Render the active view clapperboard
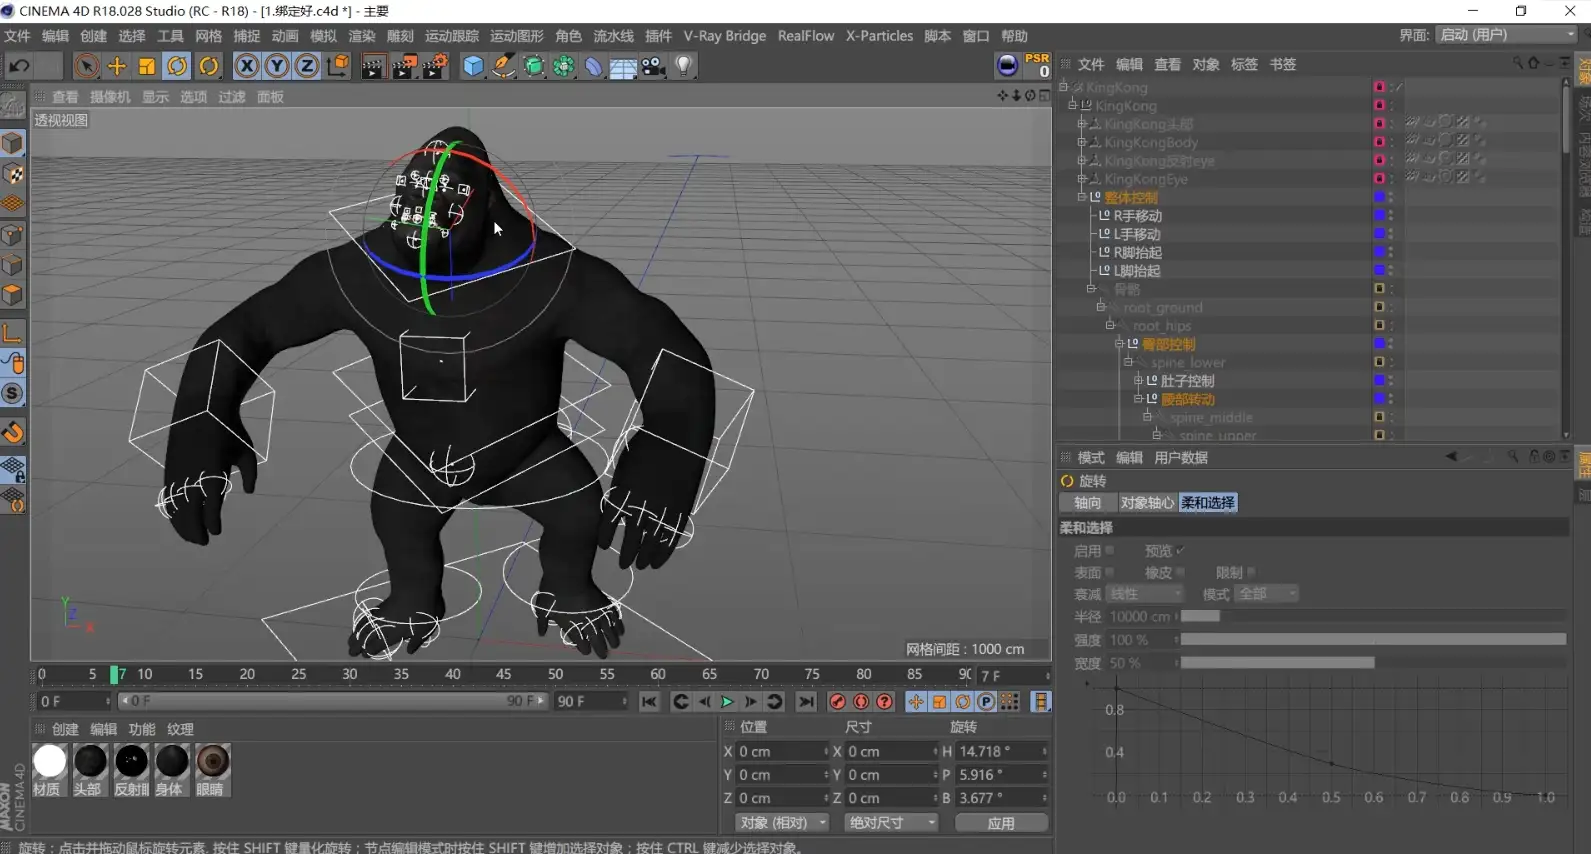The image size is (1591, 854). click(x=373, y=66)
